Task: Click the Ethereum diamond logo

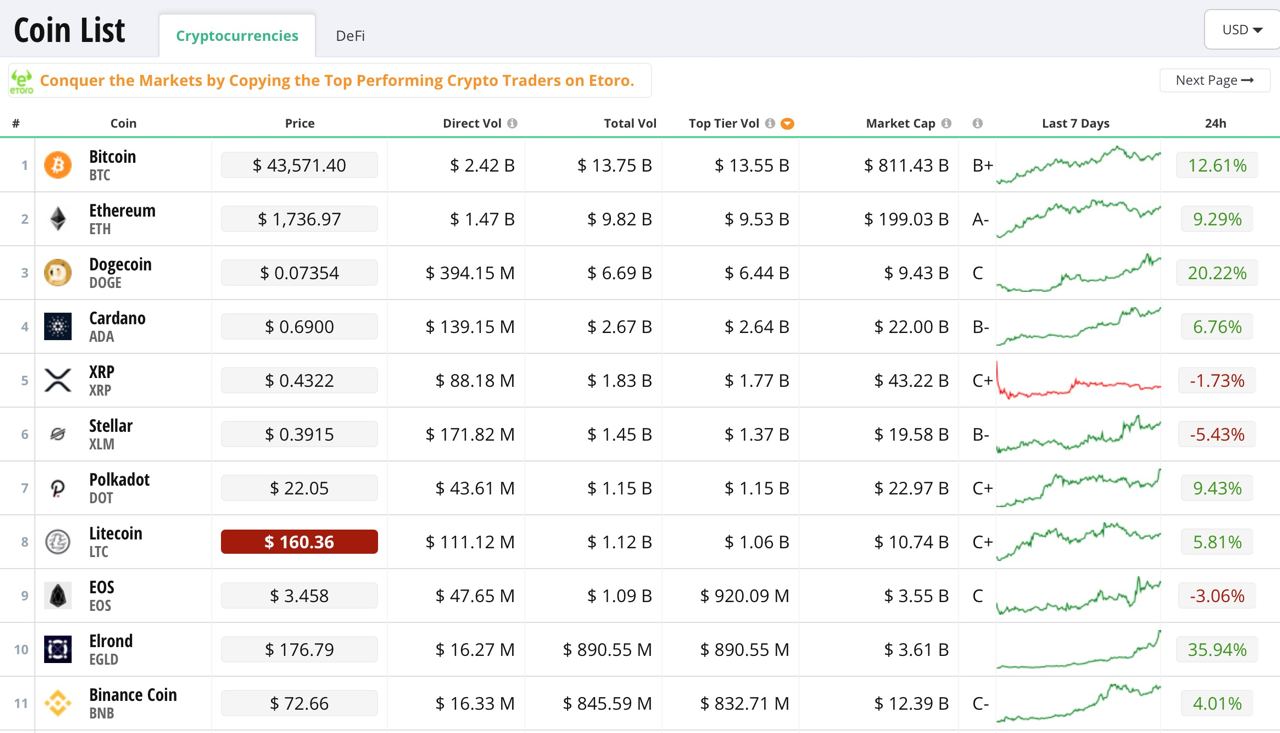Action: click(x=58, y=219)
